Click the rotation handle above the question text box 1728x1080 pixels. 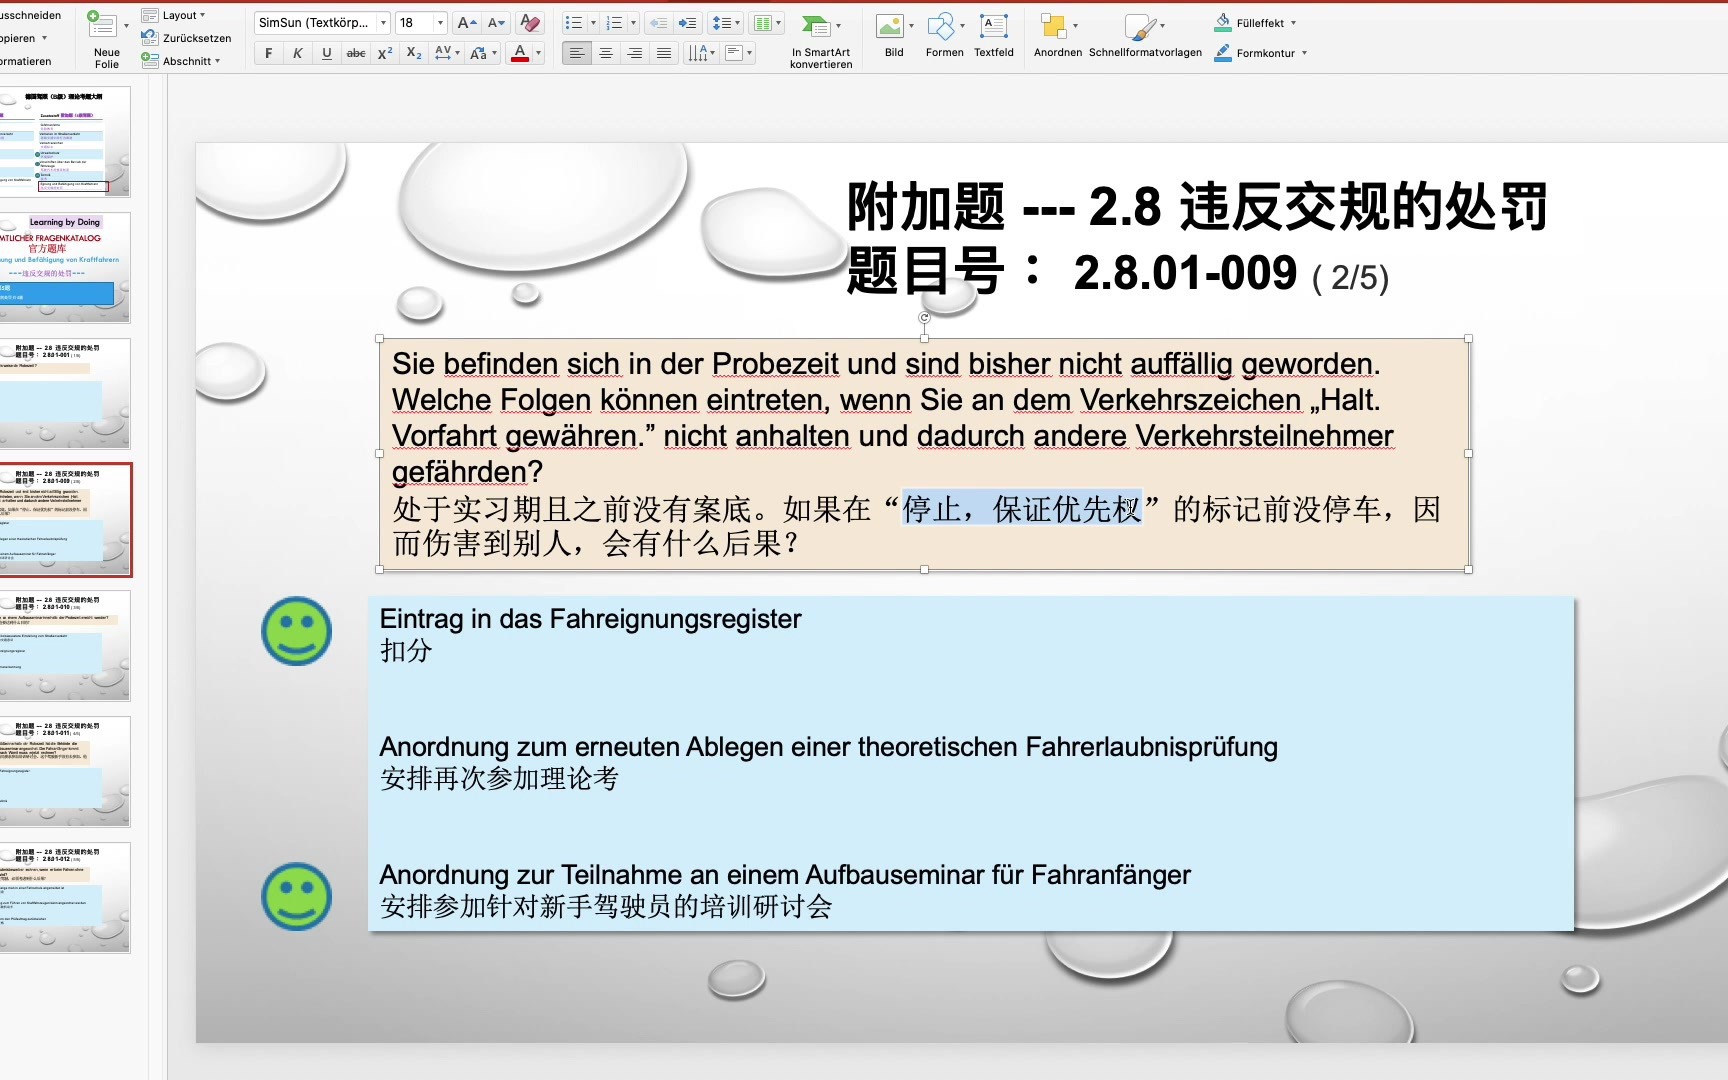point(924,317)
